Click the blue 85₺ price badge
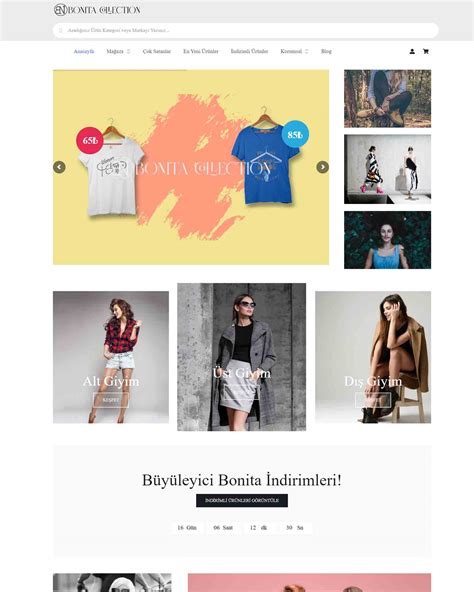 [295, 134]
